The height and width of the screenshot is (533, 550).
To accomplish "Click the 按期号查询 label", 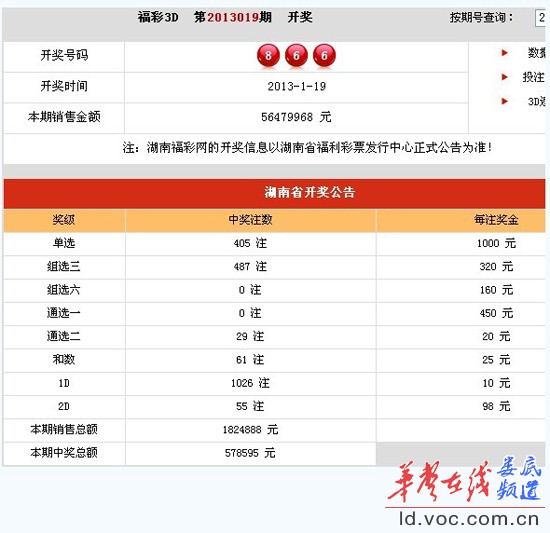I will click(481, 17).
